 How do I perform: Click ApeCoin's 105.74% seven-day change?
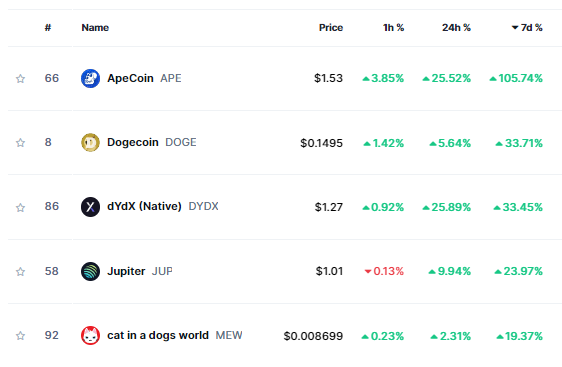[516, 78]
